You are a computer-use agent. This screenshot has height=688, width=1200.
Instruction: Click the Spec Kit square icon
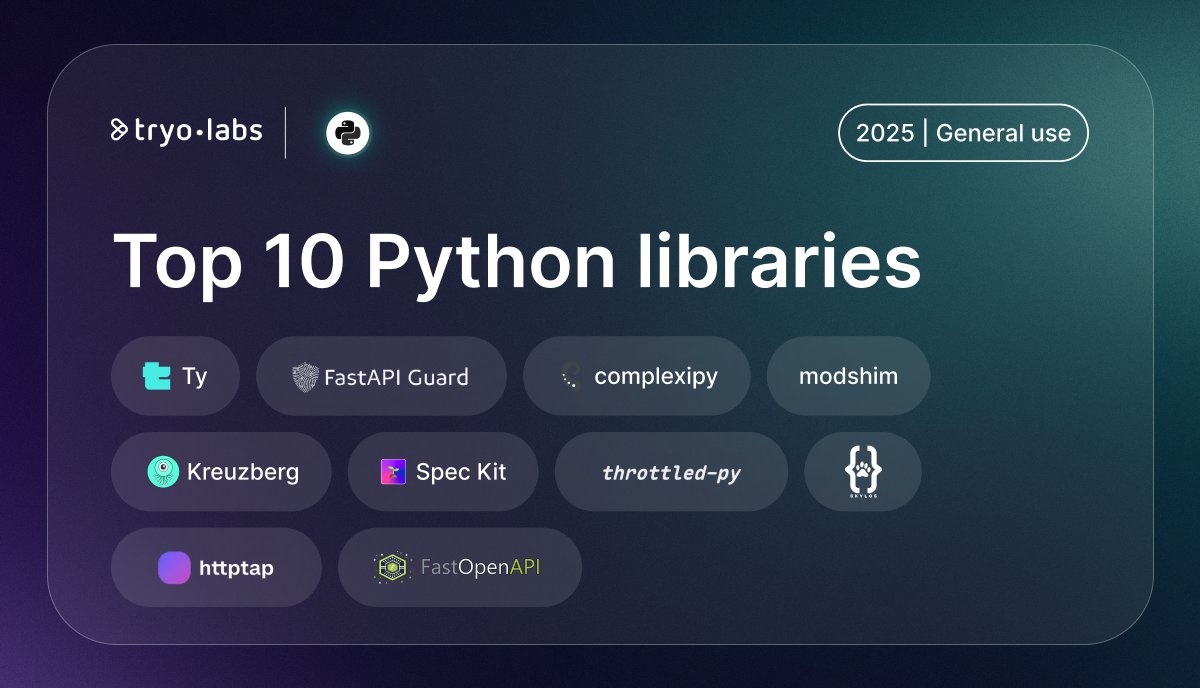[393, 472]
